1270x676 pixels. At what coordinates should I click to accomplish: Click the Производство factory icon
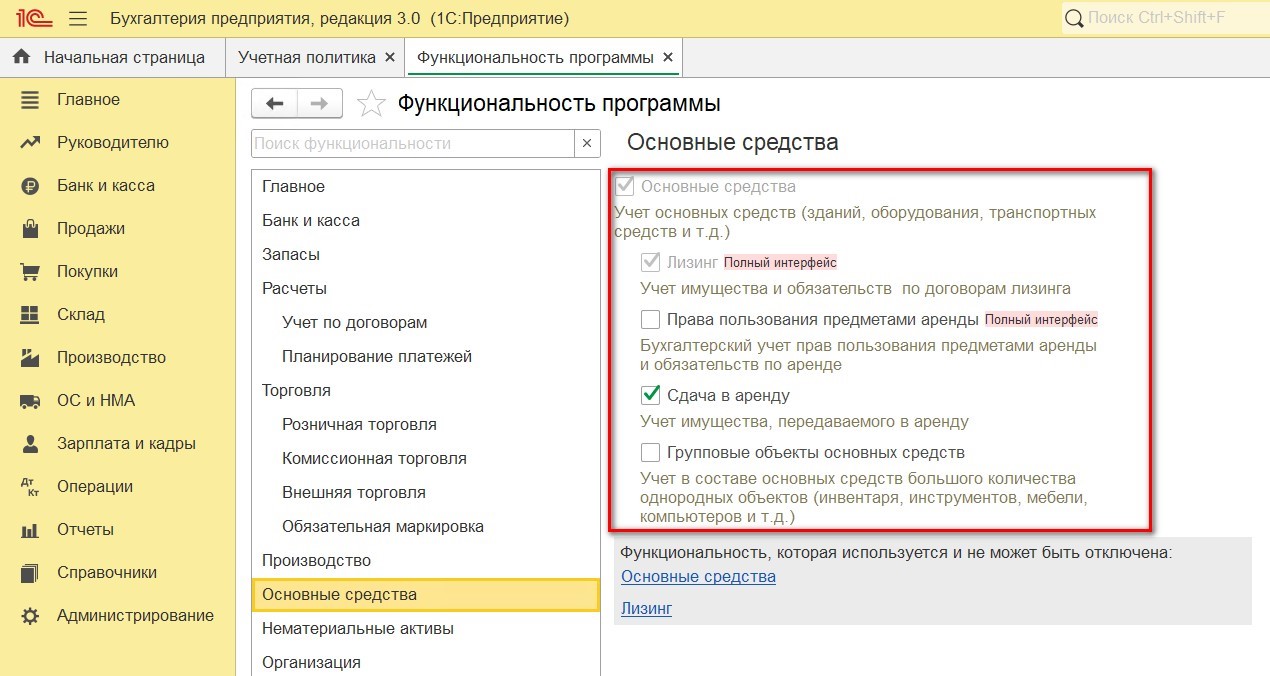(30, 358)
